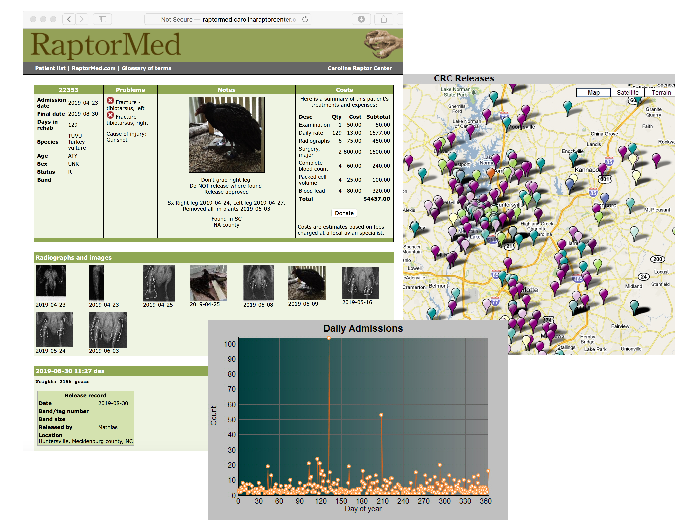Open the Glossary of terms link
This screenshot has height=524, width=684.
147,68
